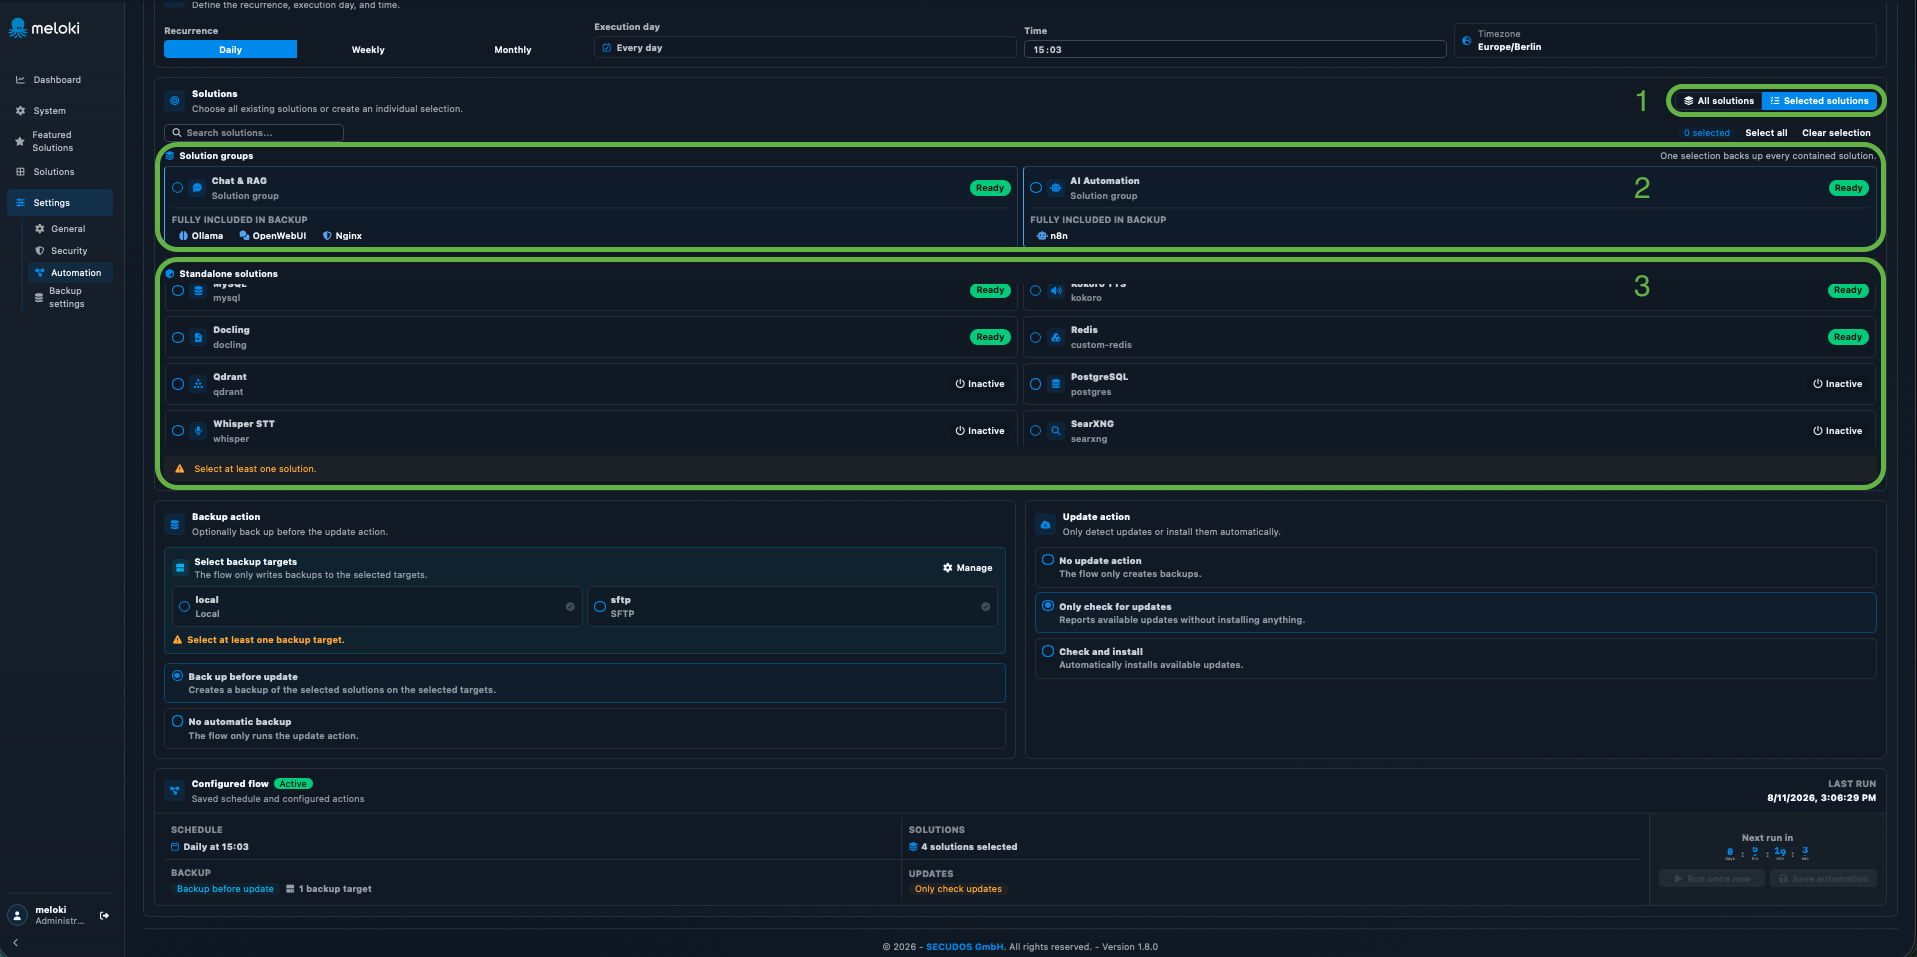Click the Whisper STT microphone icon
Screen dimensions: 1917x957
pos(198,432)
